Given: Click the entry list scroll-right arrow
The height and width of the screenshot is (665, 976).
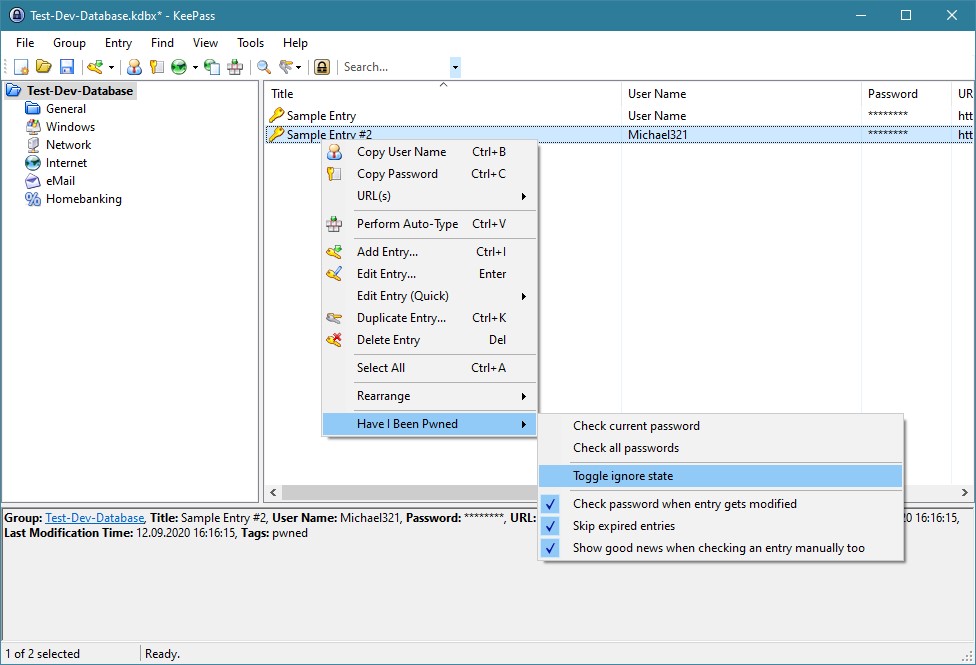Looking at the screenshot, I should [x=965, y=493].
